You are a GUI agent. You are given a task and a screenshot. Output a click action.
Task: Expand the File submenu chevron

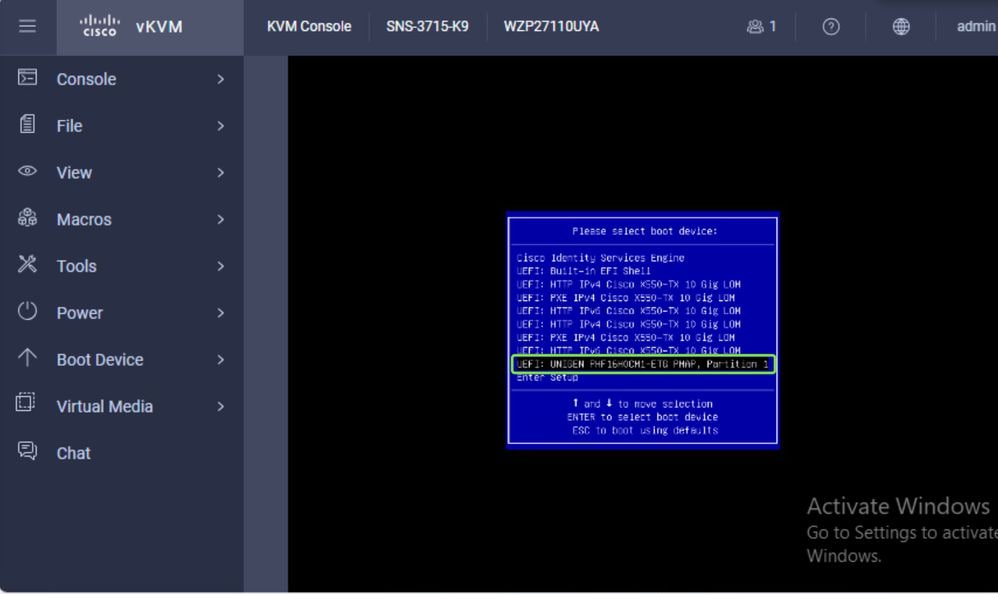(x=220, y=126)
